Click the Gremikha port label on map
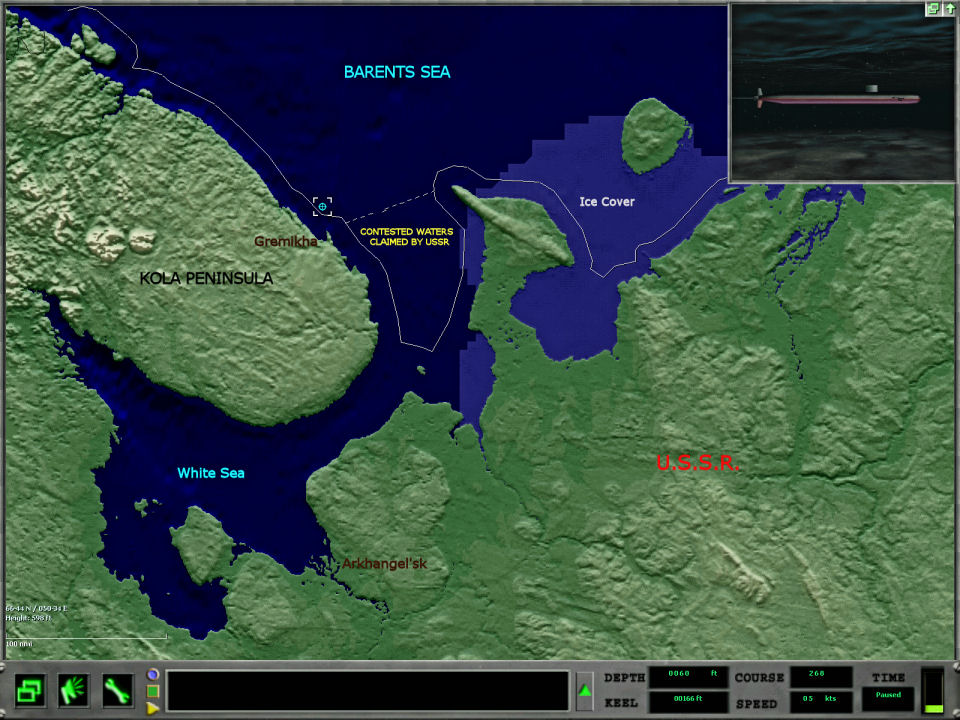Image resolution: width=960 pixels, height=720 pixels. [285, 242]
